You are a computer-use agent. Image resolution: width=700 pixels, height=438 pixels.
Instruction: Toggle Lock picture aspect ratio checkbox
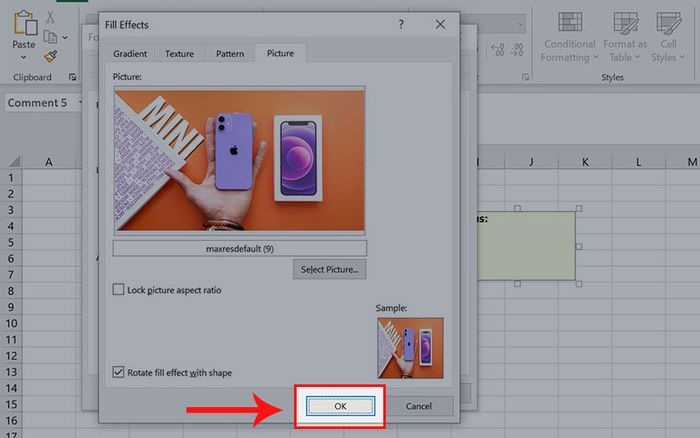pyautogui.click(x=118, y=289)
